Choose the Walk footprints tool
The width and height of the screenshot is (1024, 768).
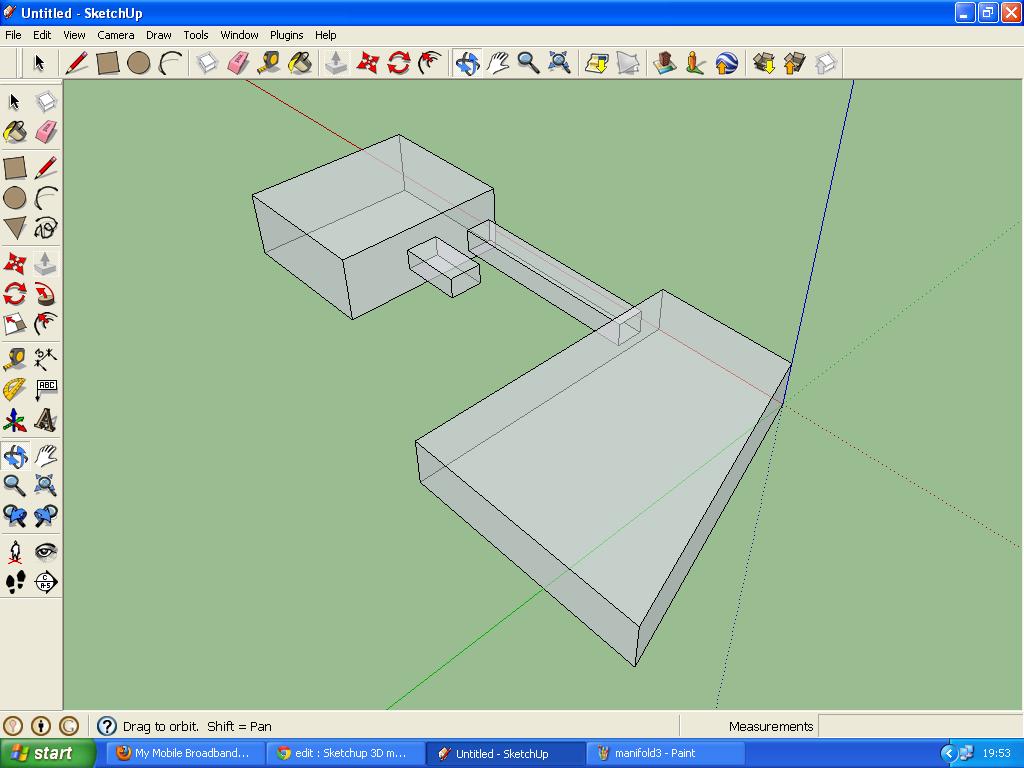point(15,582)
